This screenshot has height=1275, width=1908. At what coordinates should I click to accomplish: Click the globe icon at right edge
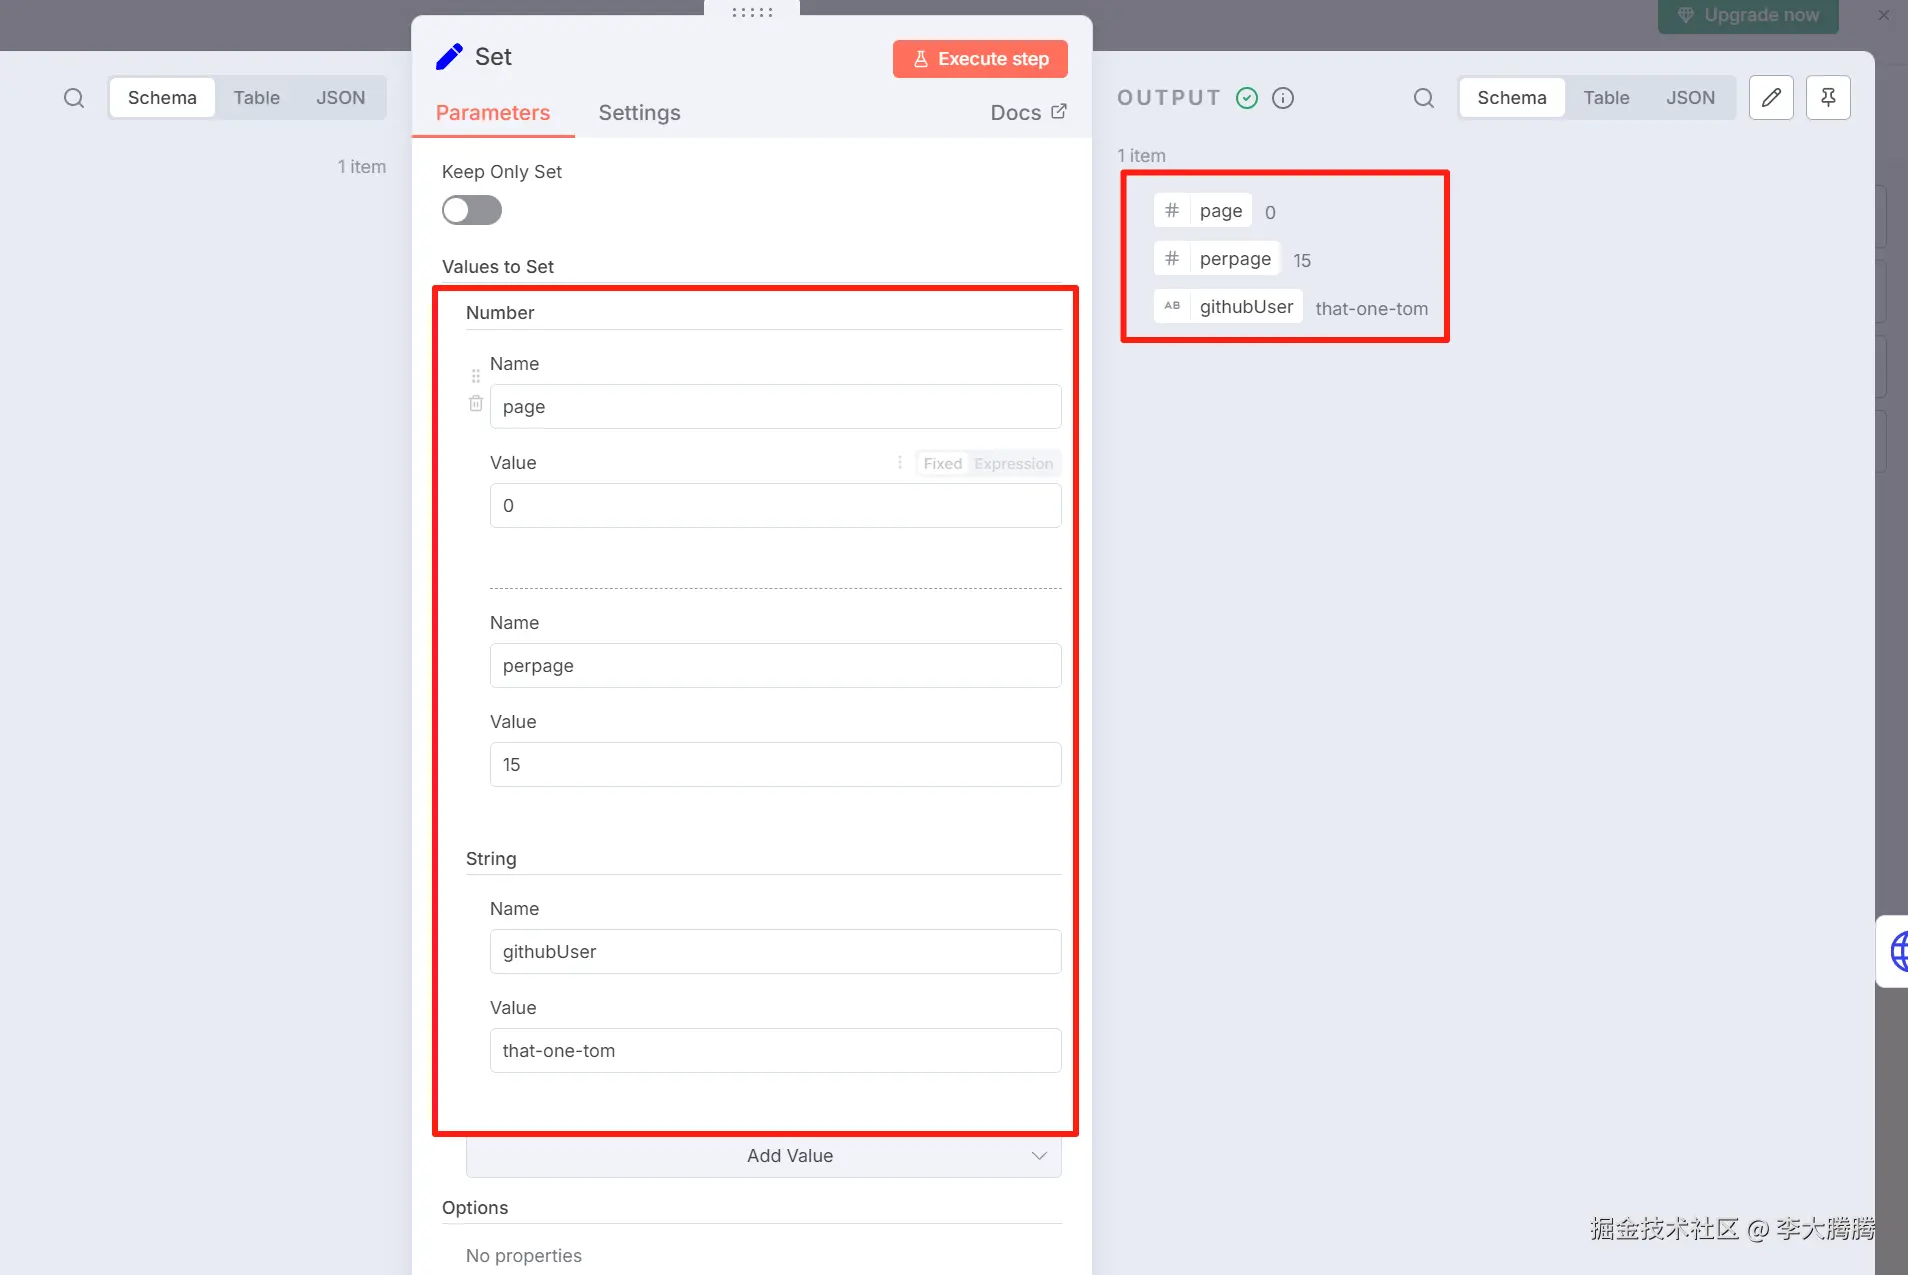click(1896, 951)
